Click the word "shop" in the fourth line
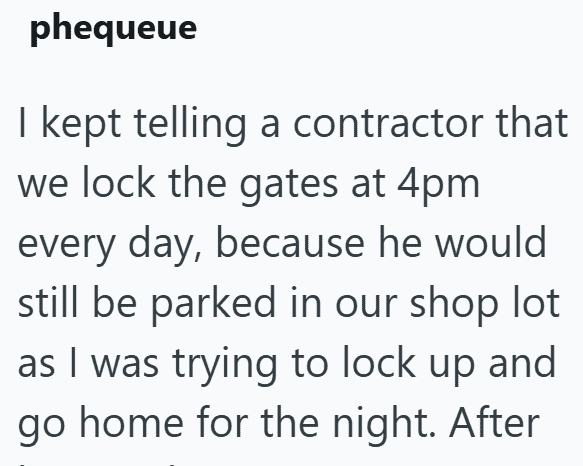The width and height of the screenshot is (583, 466). click(x=454, y=305)
